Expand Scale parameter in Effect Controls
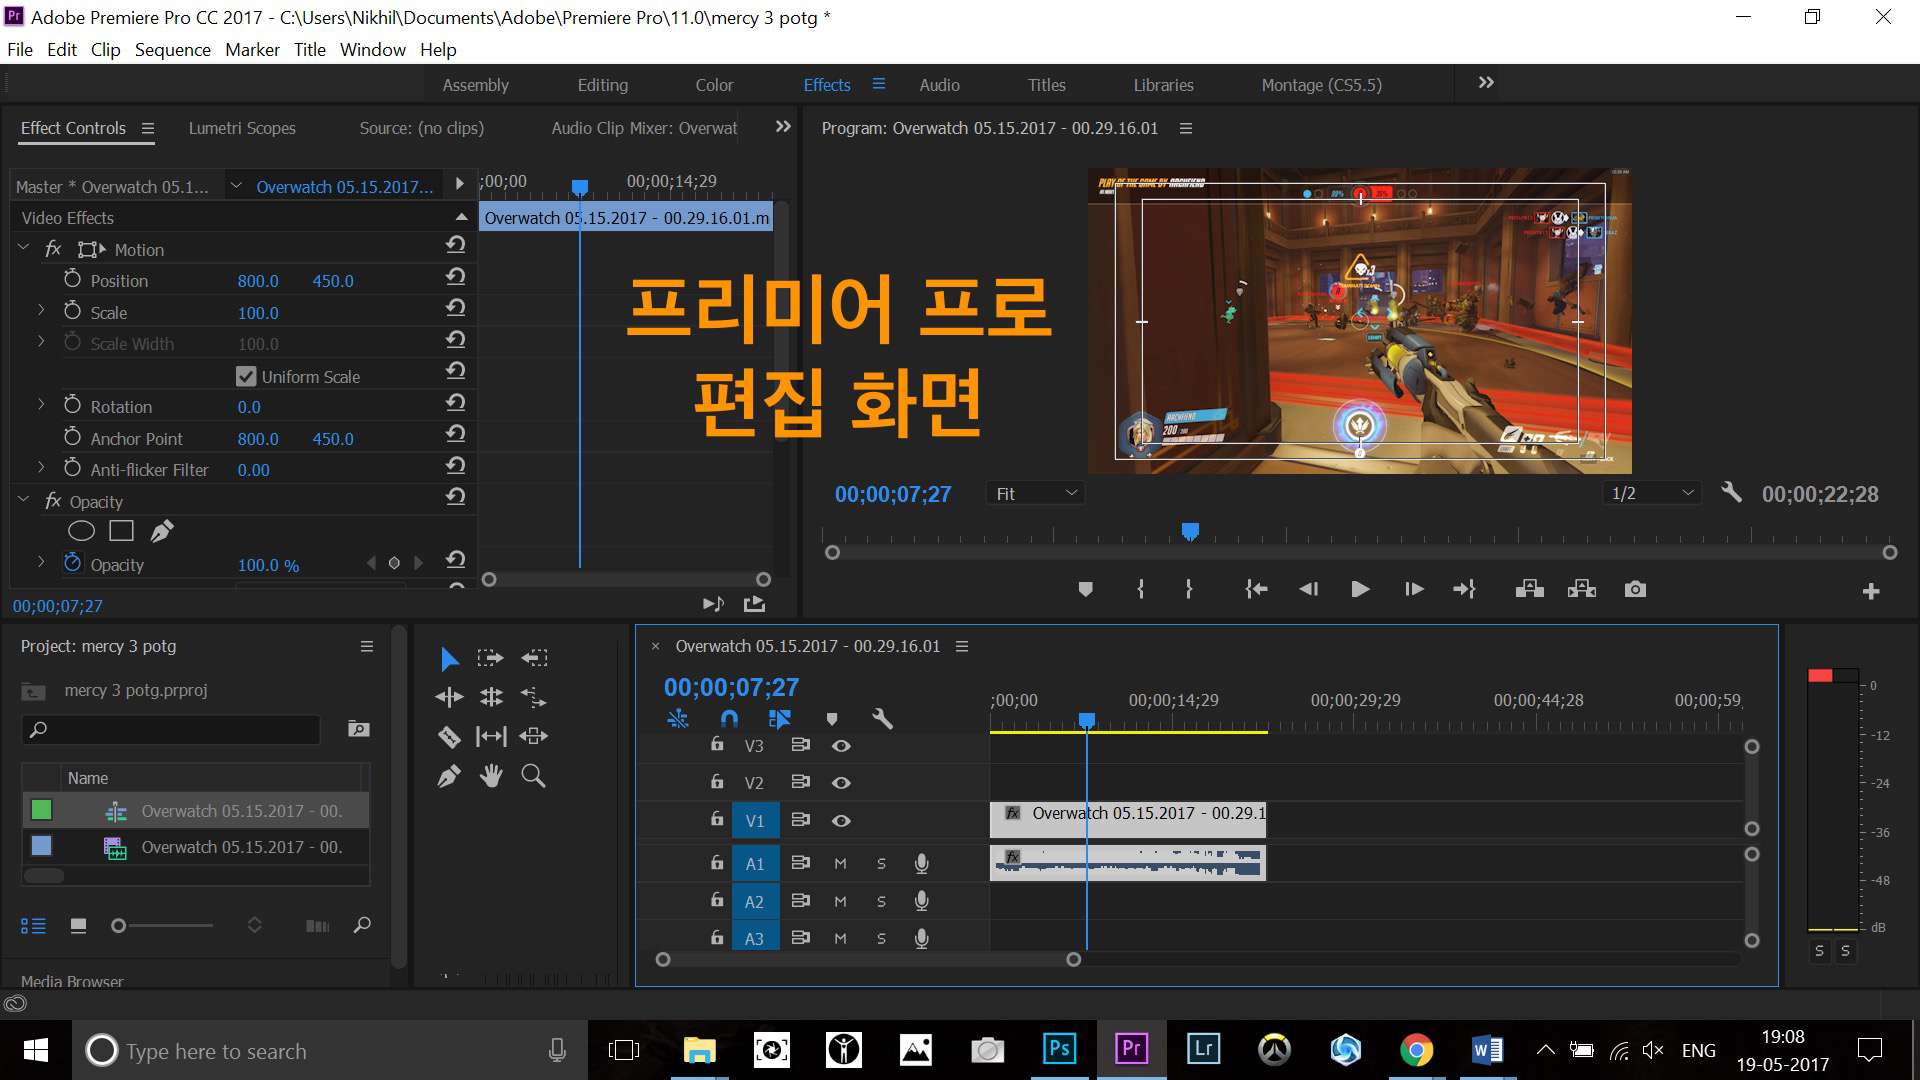The image size is (1920, 1080). [x=40, y=313]
